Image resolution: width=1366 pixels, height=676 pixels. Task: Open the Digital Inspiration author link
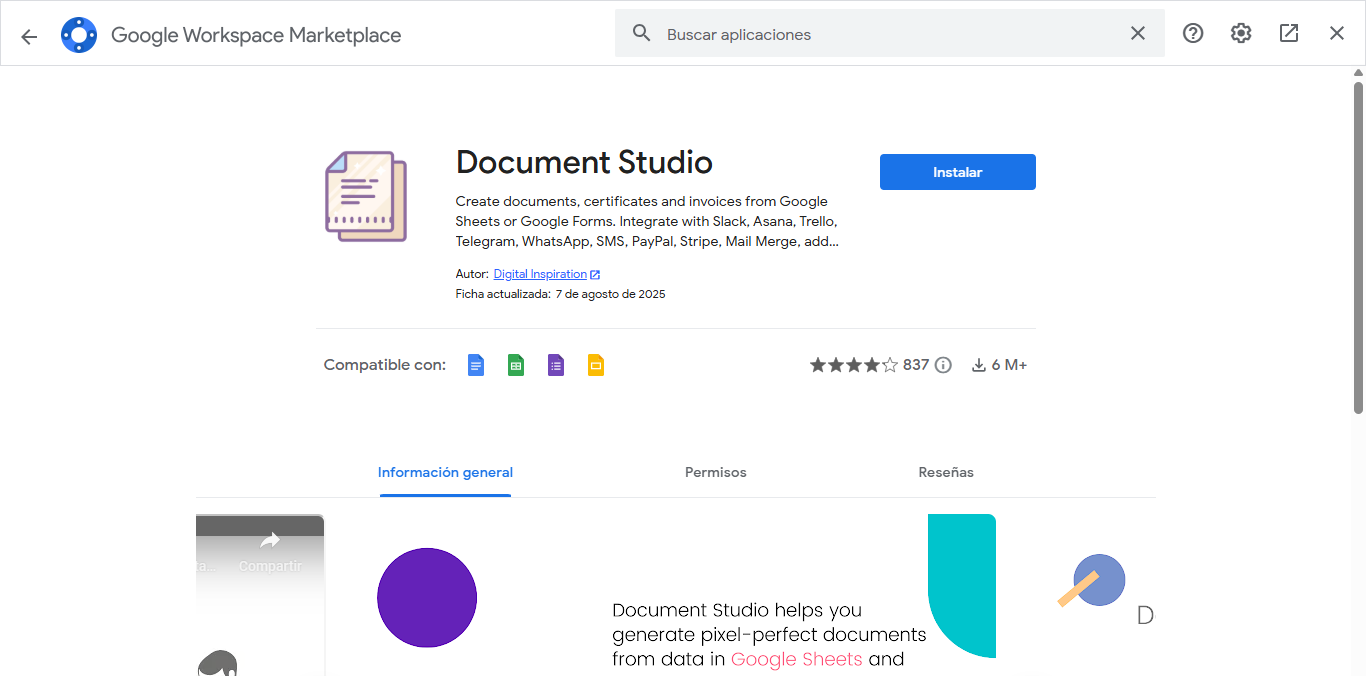(x=540, y=273)
